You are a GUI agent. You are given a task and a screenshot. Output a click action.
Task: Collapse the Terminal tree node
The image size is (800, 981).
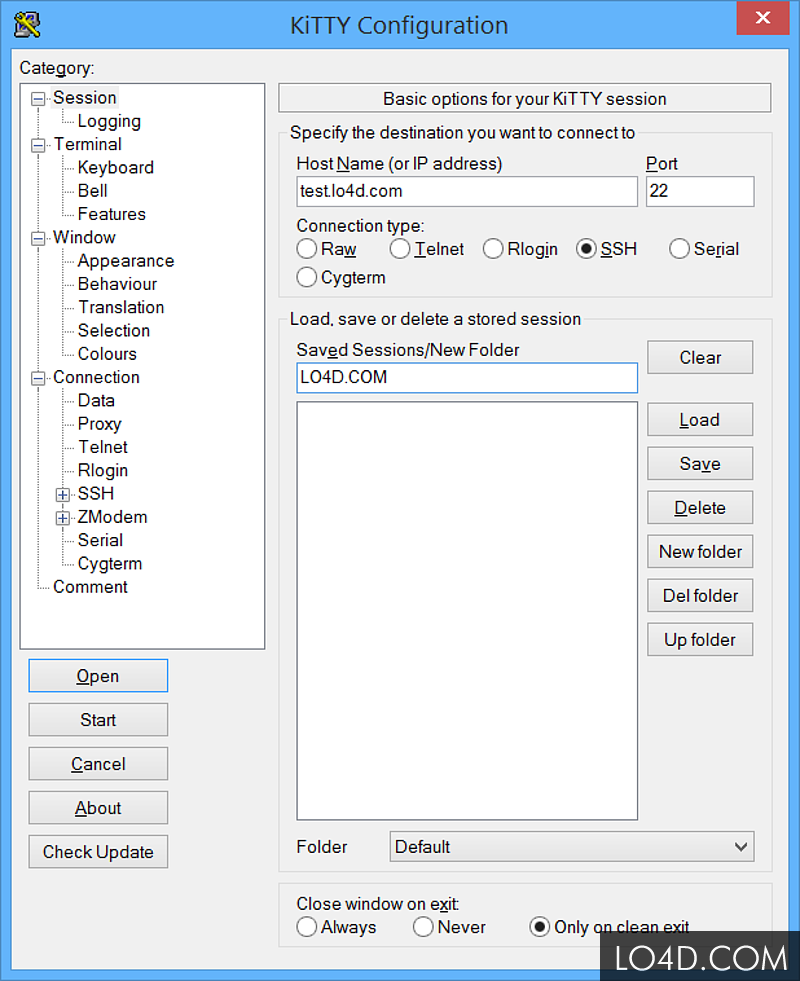38,145
